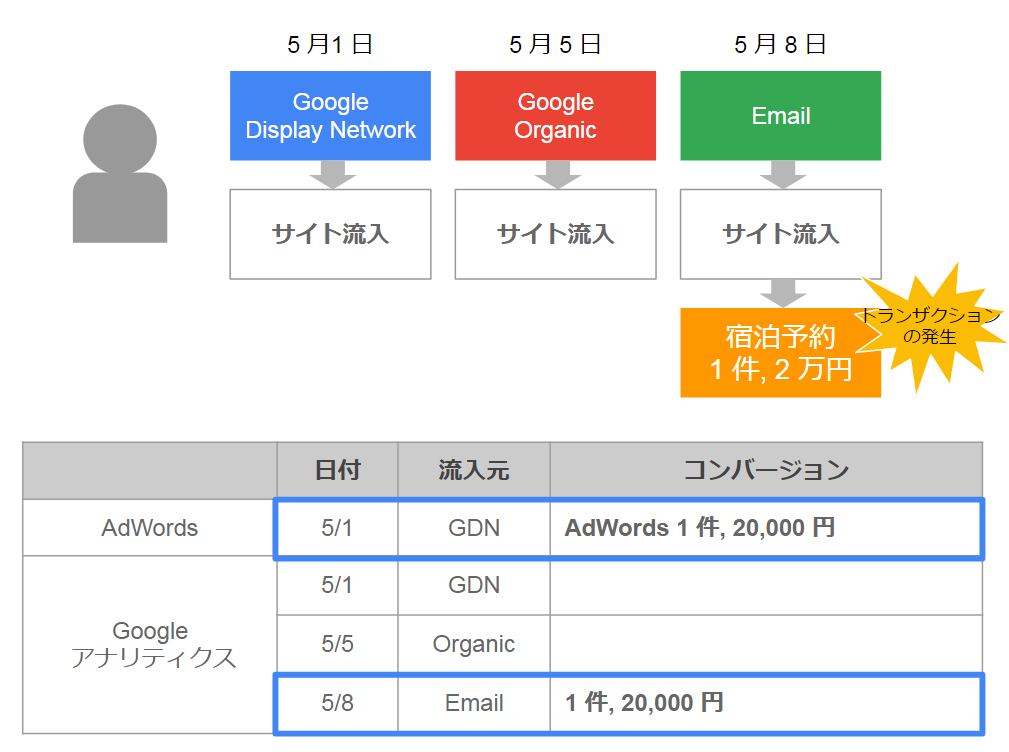Image resolution: width=1009 pixels, height=752 pixels.
Task: Click the コンバージョン column header
Action: (766, 470)
